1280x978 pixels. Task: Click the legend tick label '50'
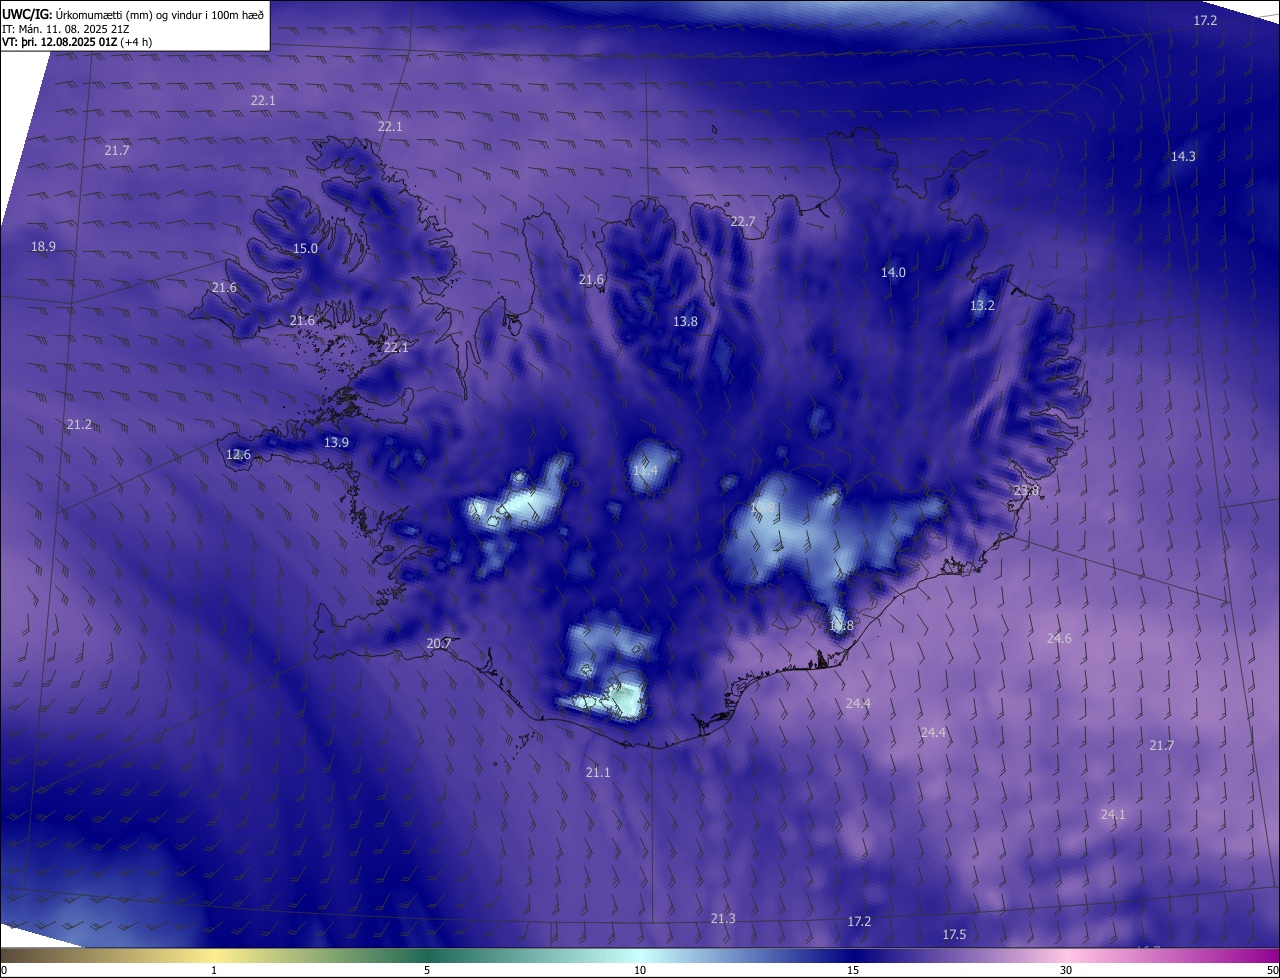[x=1272, y=970]
